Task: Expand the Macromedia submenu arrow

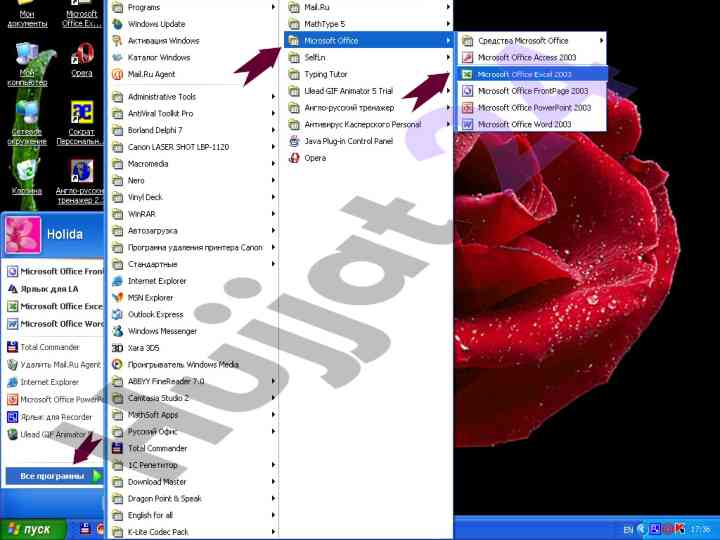Action: [273, 164]
